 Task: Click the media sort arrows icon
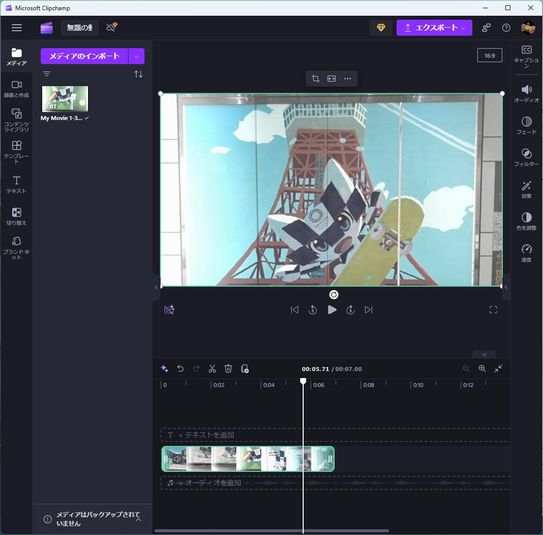pyautogui.click(x=139, y=74)
